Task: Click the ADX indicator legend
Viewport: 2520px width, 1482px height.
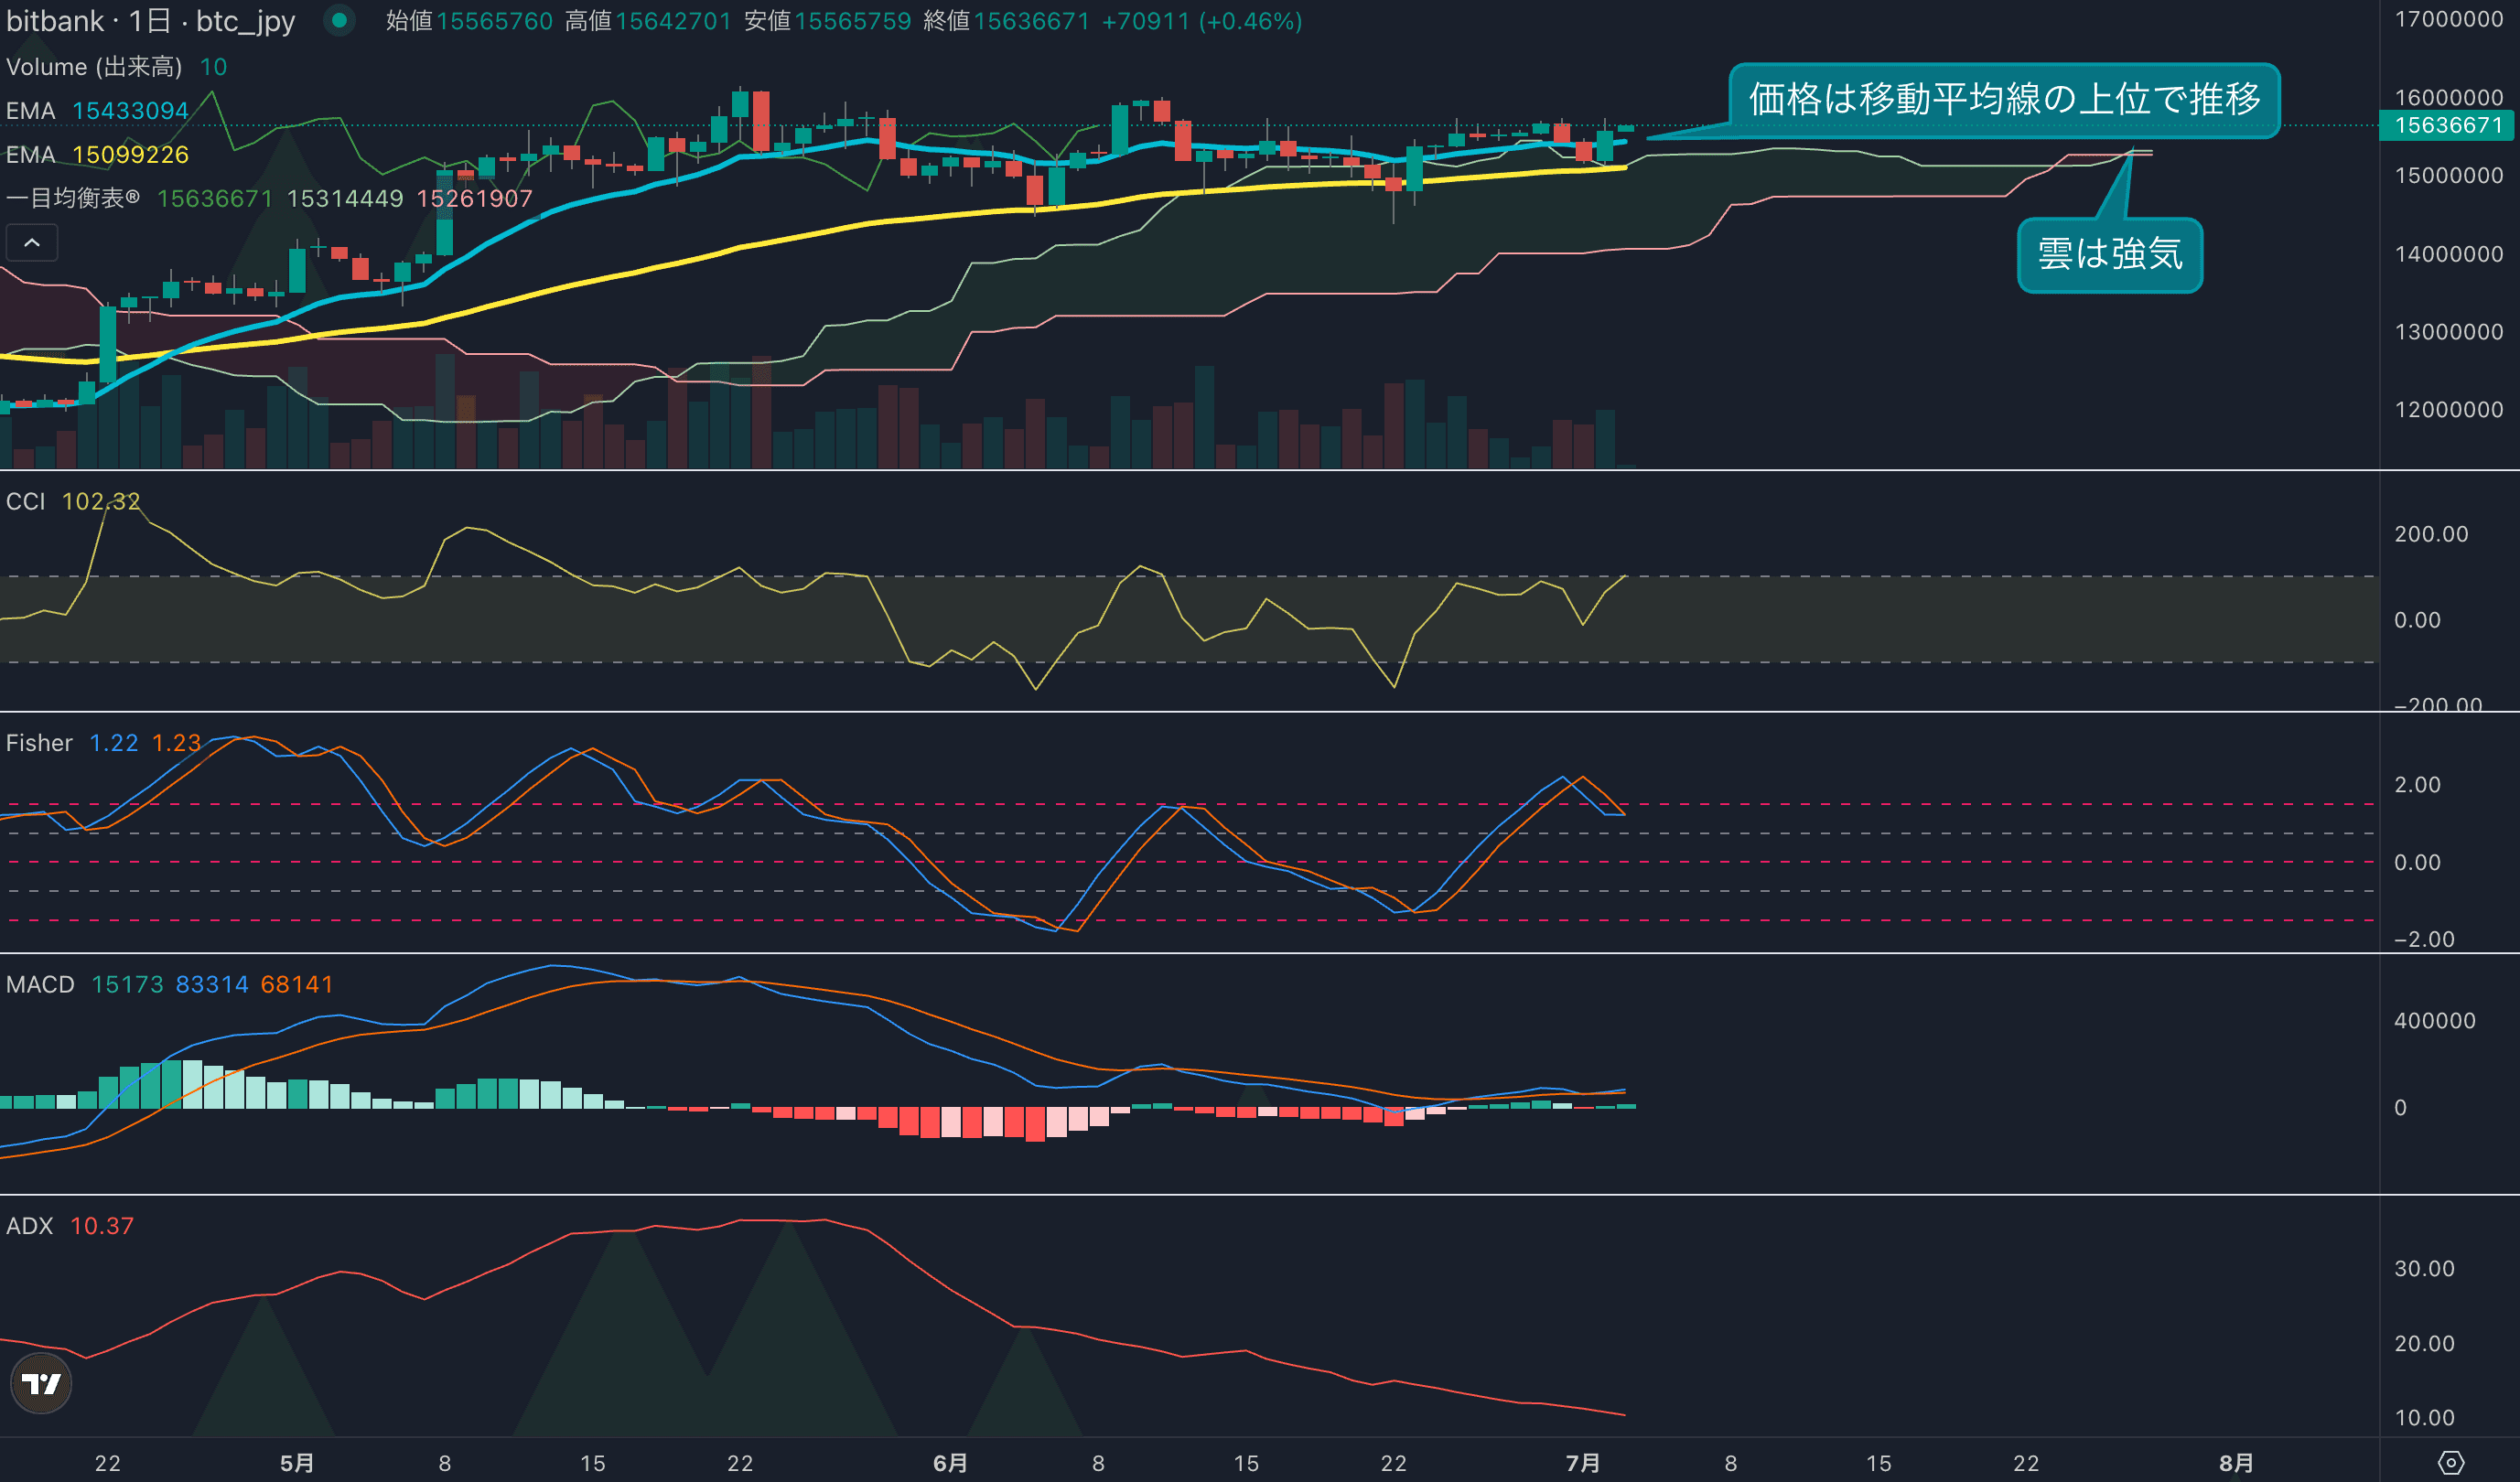Action: tap(30, 1226)
